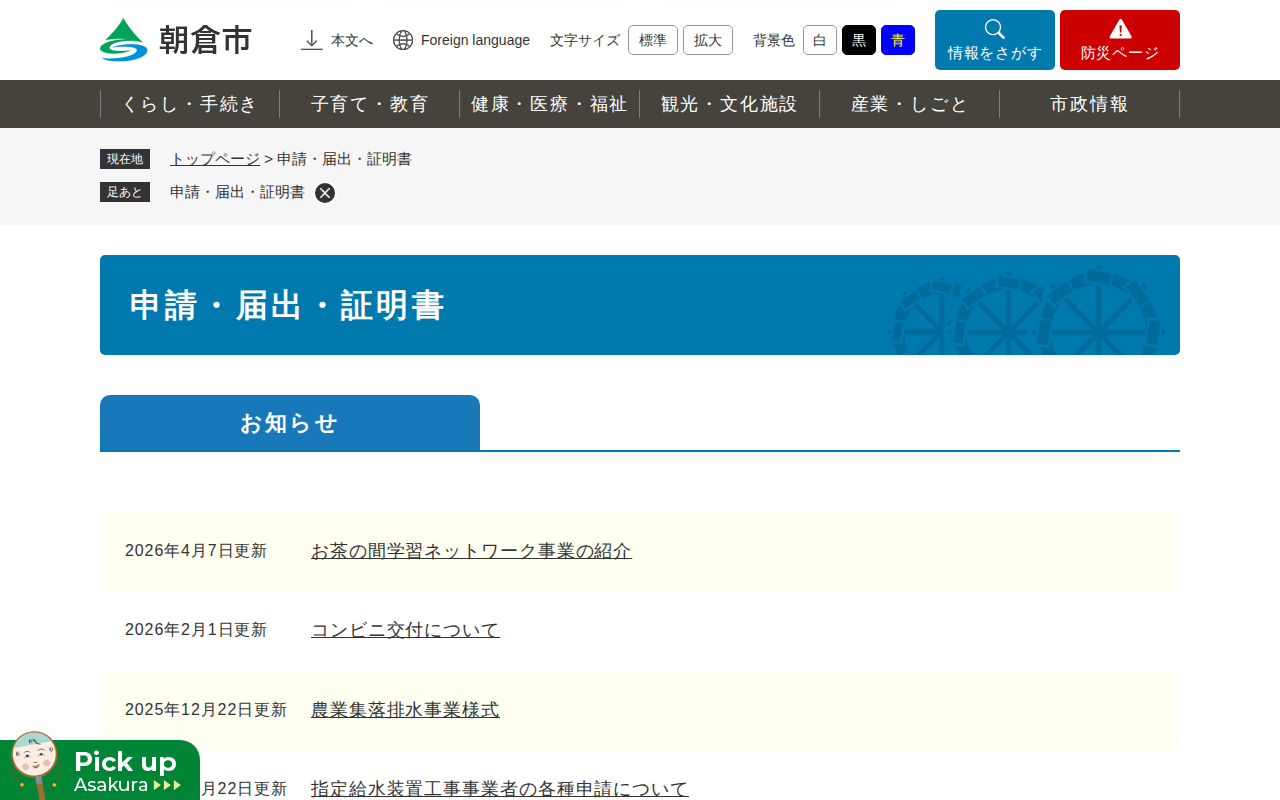Click the 現在地 label
Screen dimensions: 1280x800
click(x=125, y=159)
